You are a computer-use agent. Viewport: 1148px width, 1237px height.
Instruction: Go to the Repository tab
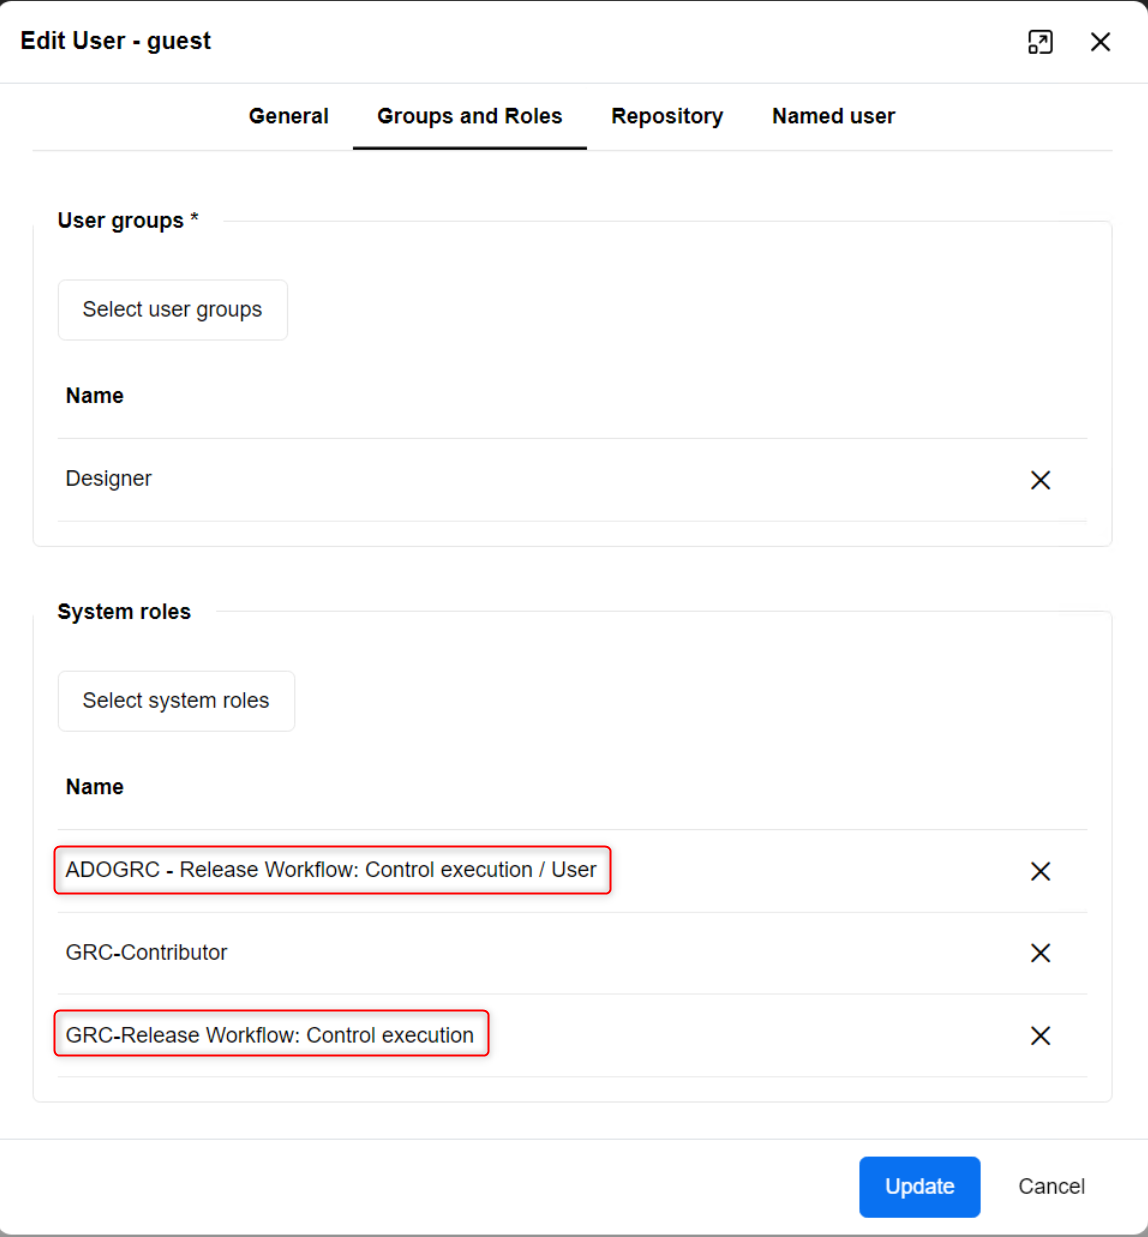point(667,116)
